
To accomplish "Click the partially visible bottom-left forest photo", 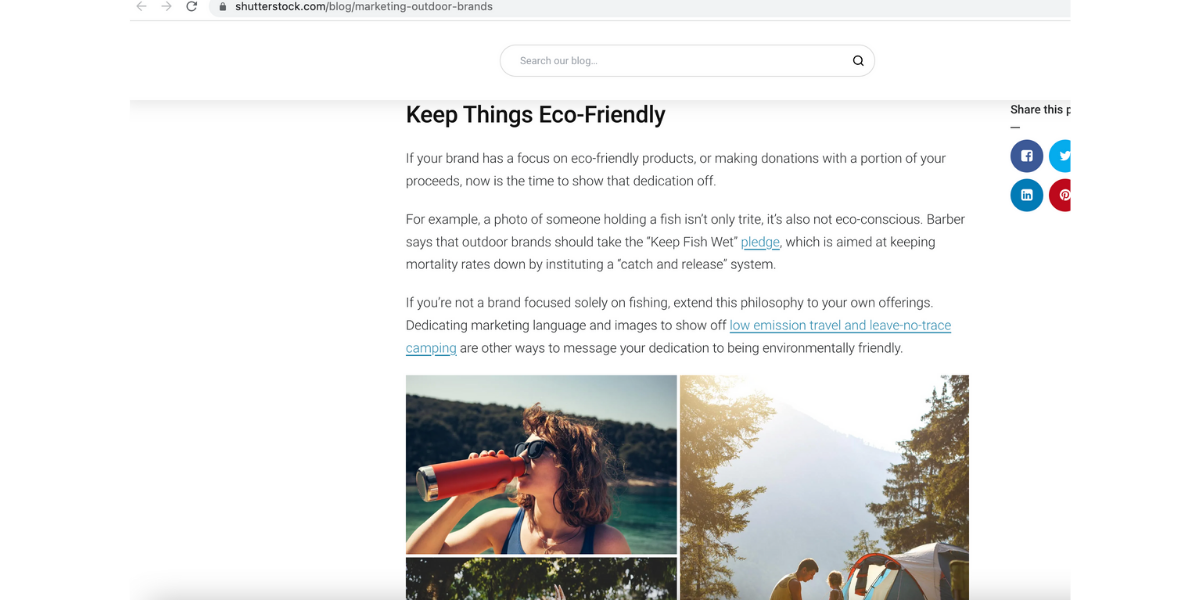I will tap(541, 579).
